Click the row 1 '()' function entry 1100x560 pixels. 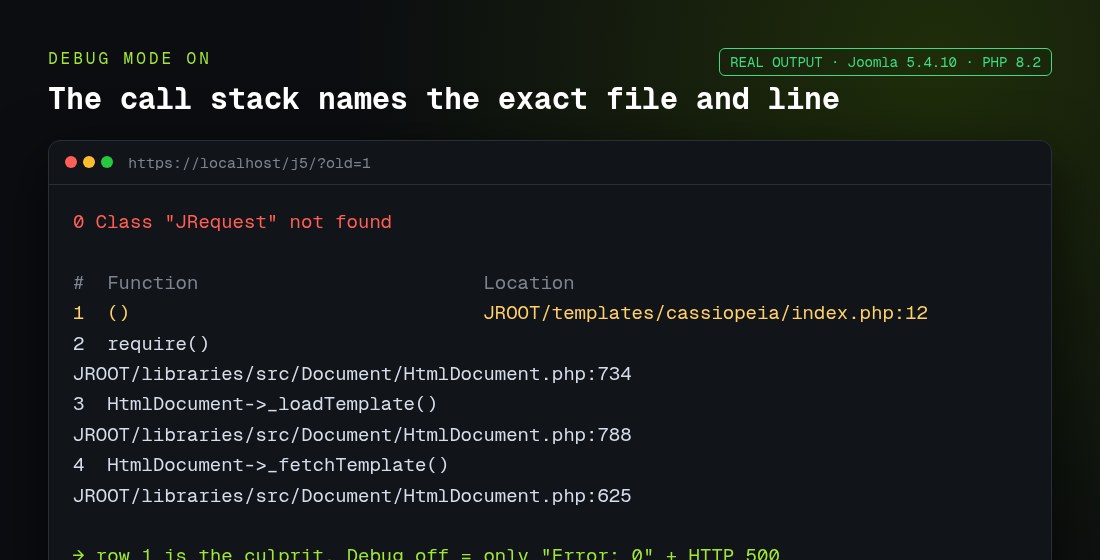pos(119,313)
